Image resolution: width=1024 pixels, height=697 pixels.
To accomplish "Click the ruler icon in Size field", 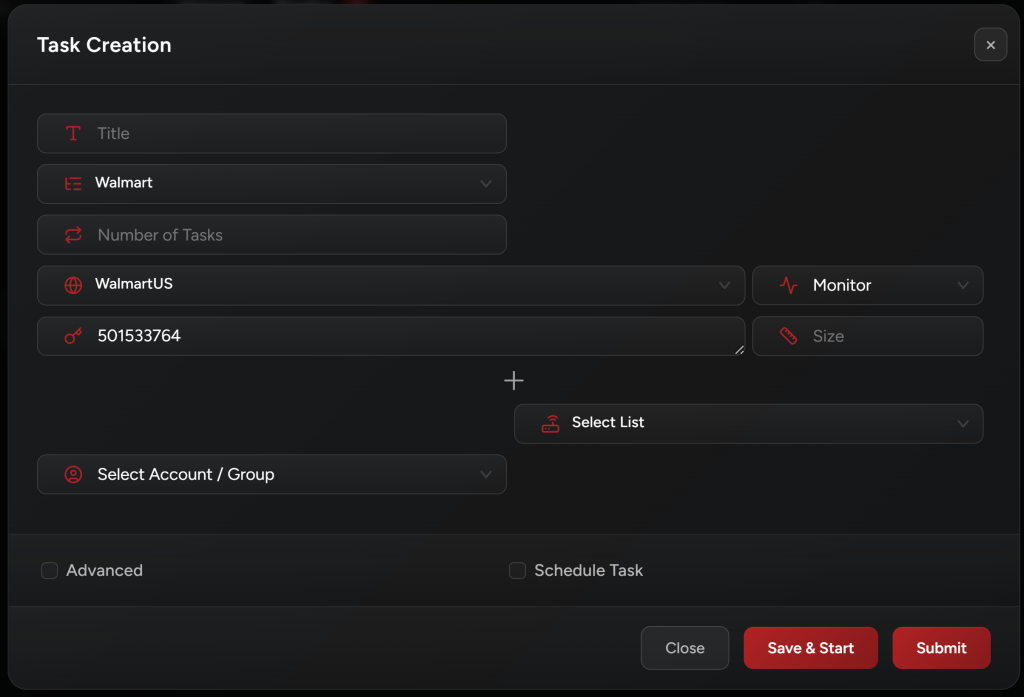I will pos(788,336).
